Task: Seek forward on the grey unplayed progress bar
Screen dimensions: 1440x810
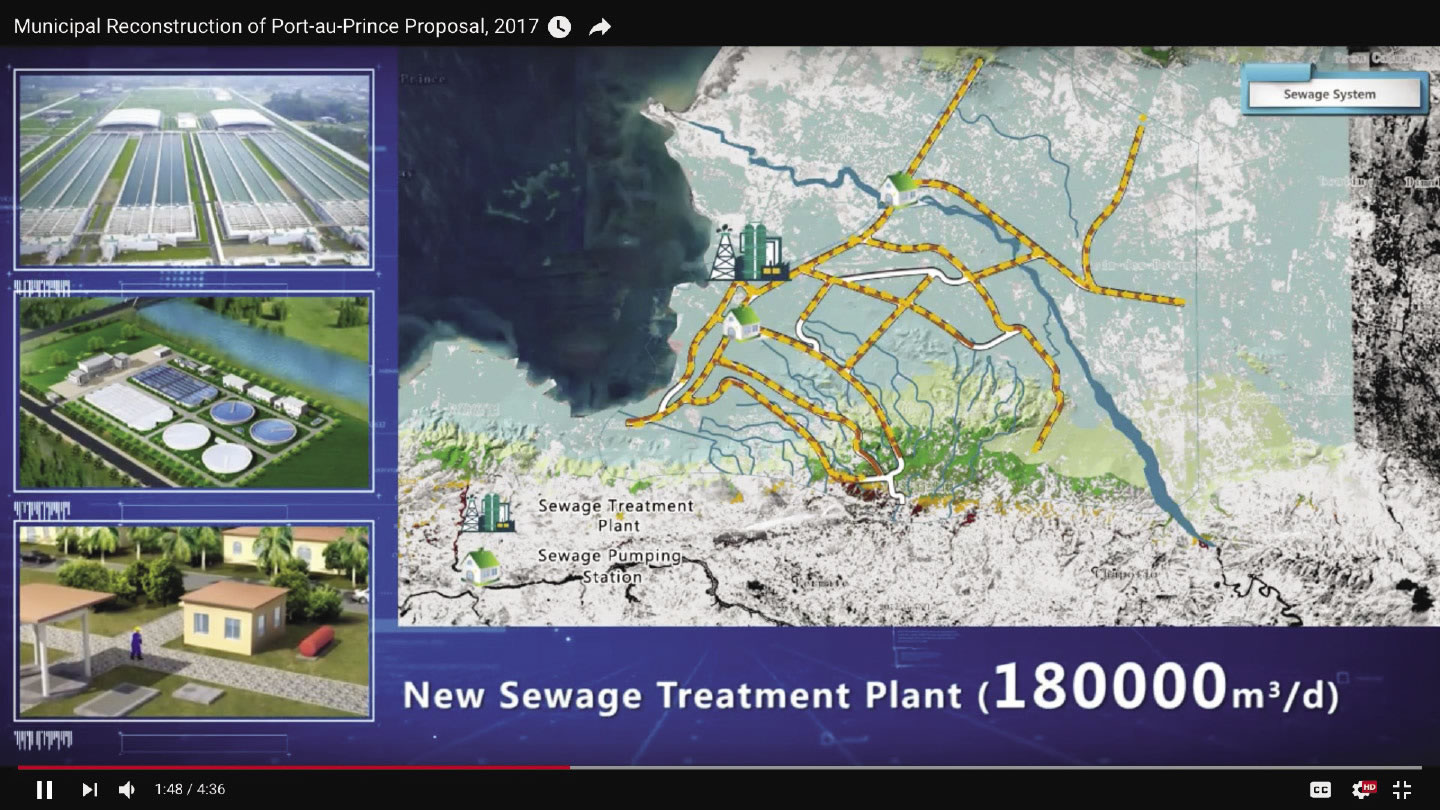Action: [1000, 767]
